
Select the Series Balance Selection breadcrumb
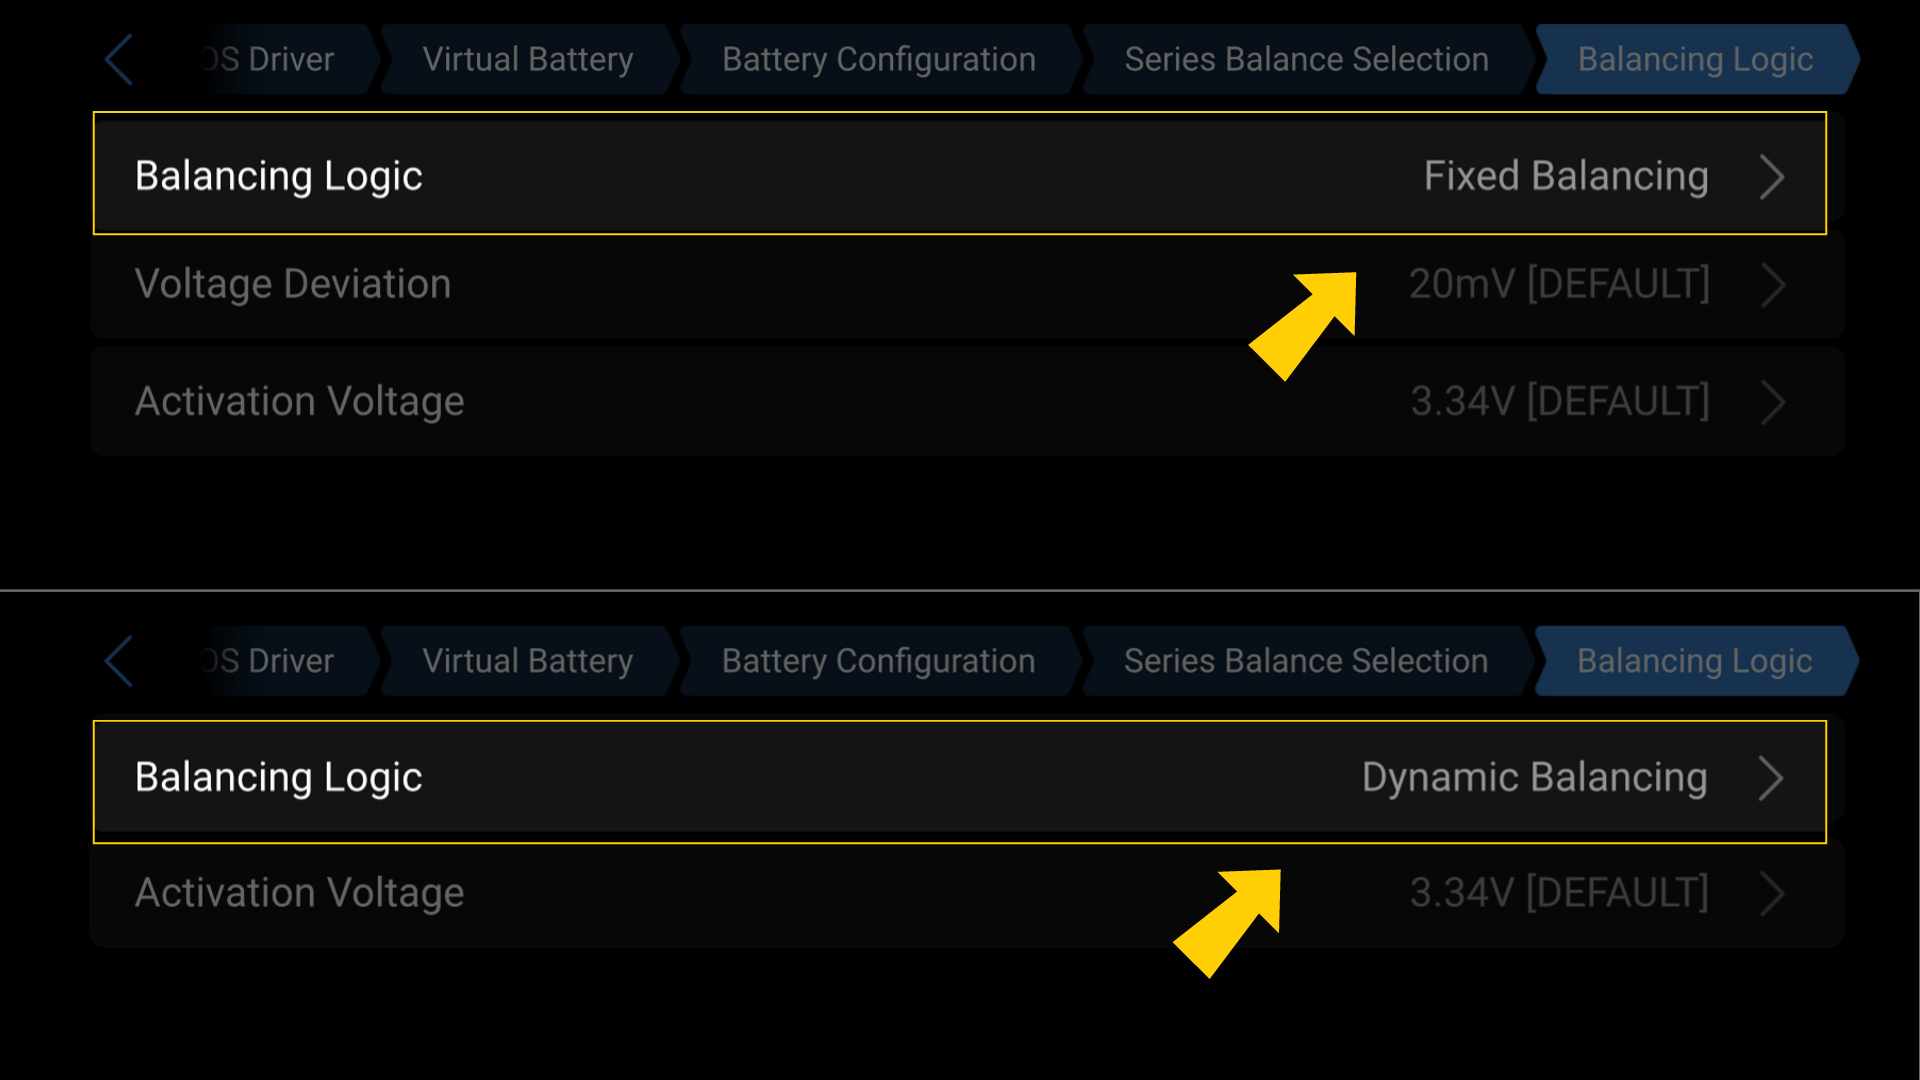[x=1305, y=59]
